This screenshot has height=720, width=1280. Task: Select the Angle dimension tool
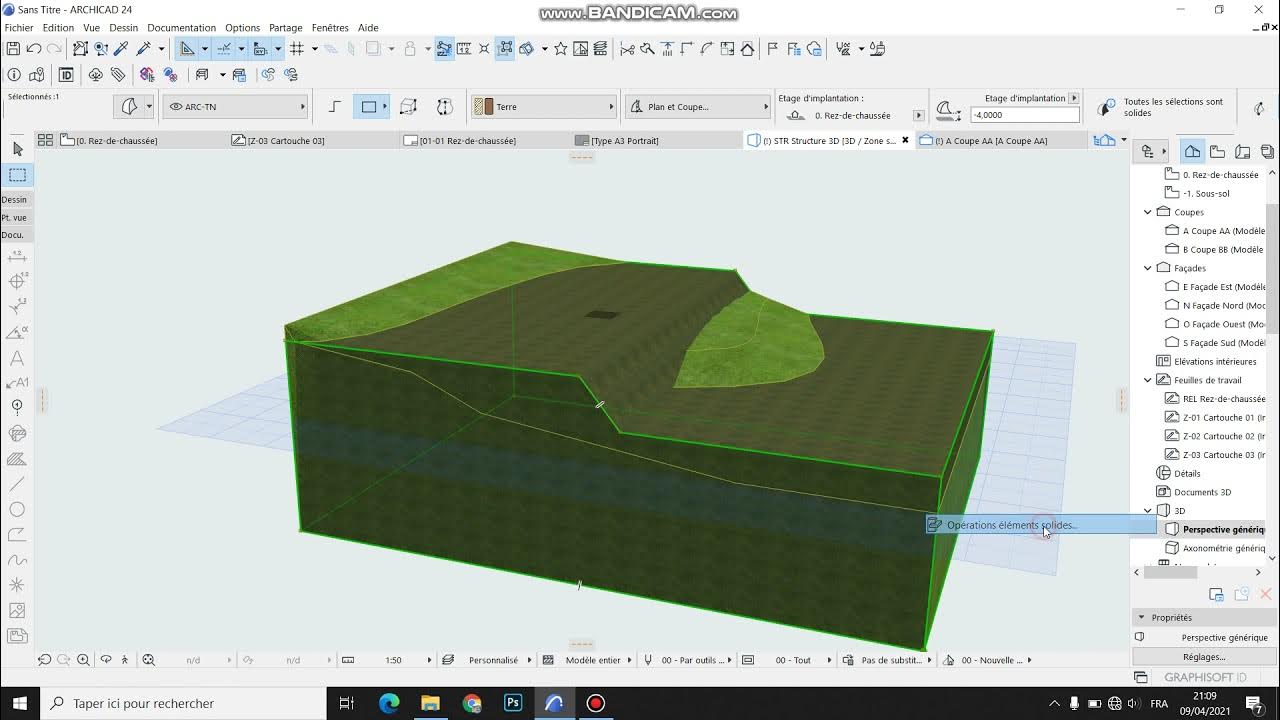(x=17, y=333)
